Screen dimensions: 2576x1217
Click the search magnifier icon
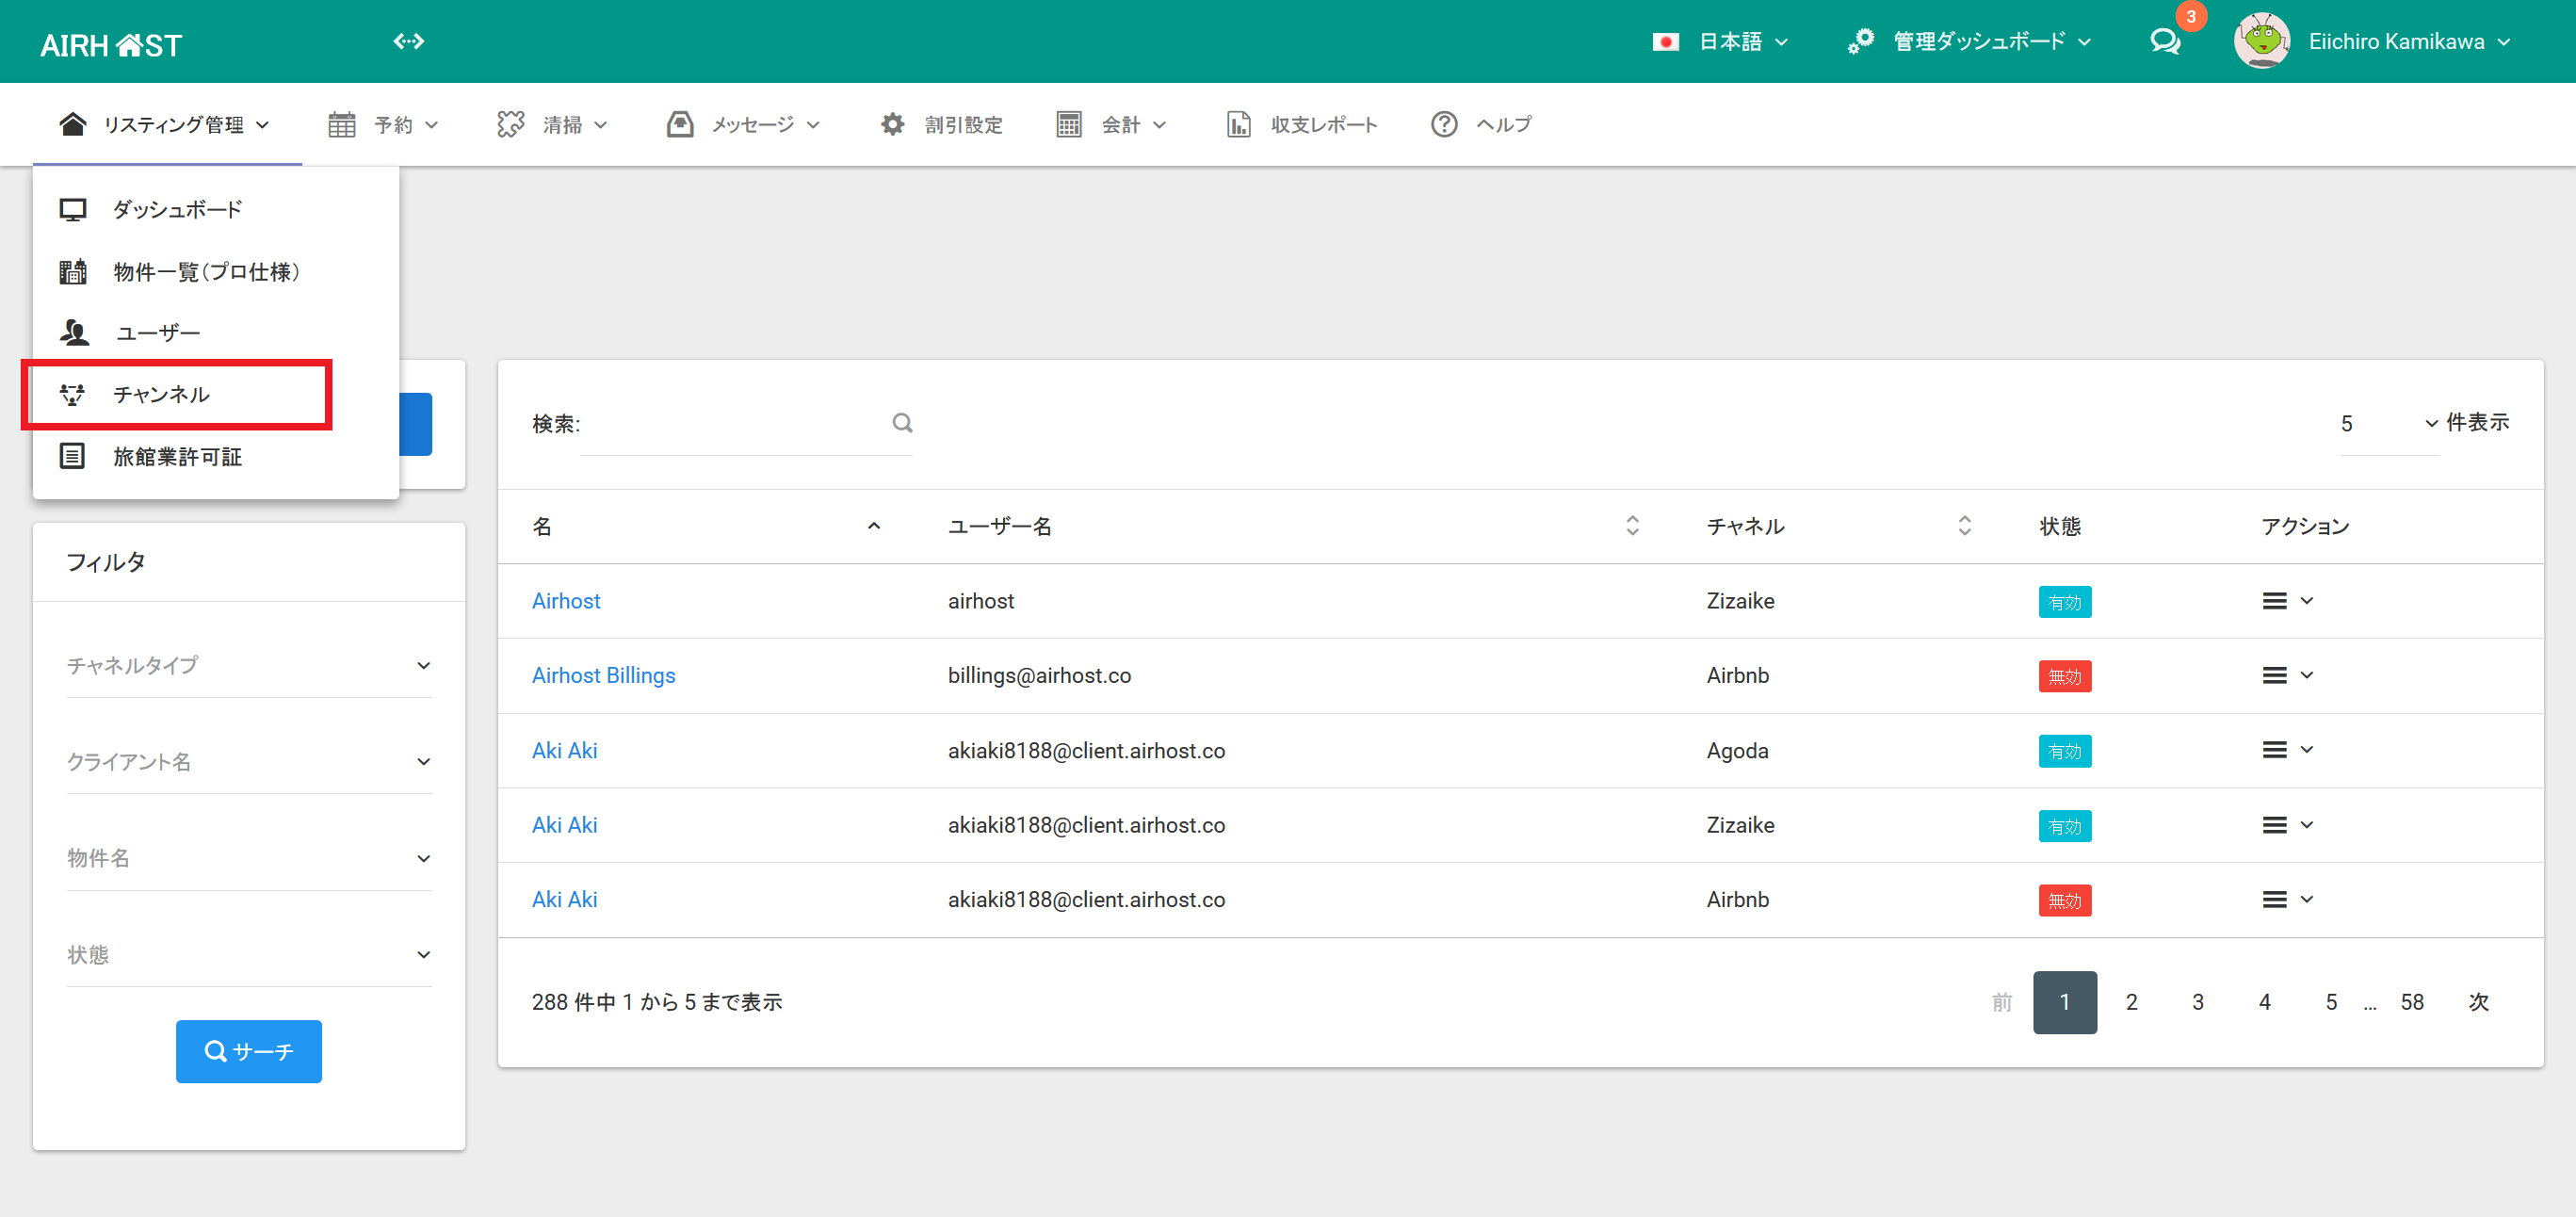(902, 423)
